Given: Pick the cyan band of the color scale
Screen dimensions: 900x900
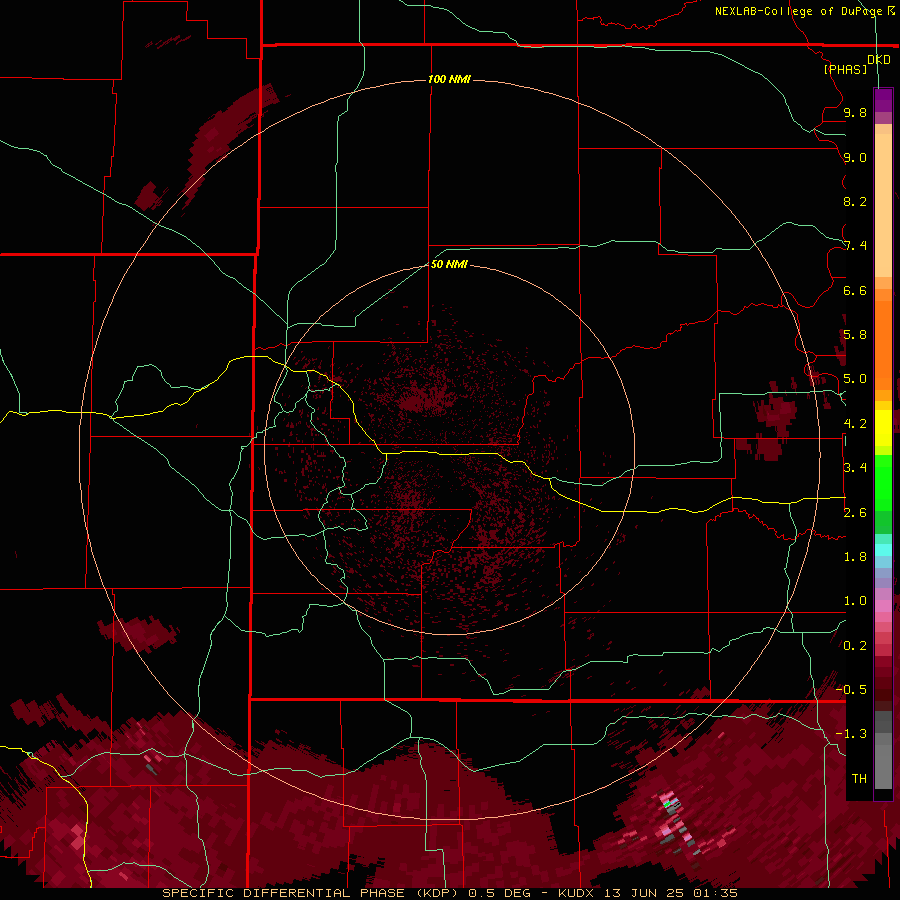Looking at the screenshot, I should pyautogui.click(x=883, y=550).
